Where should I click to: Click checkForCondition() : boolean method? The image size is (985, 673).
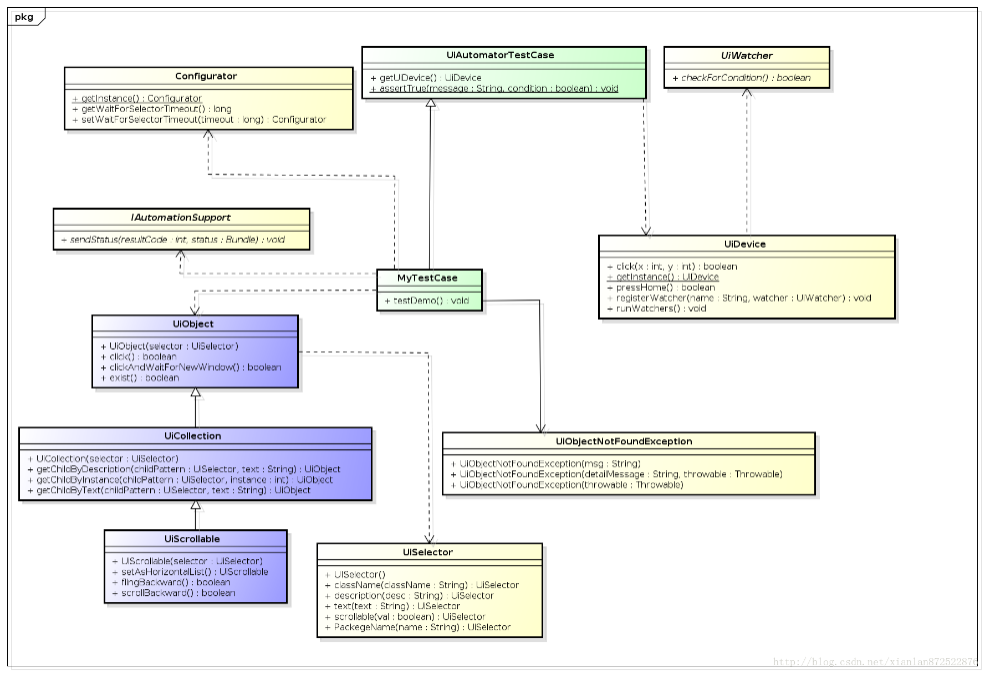pyautogui.click(x=741, y=78)
